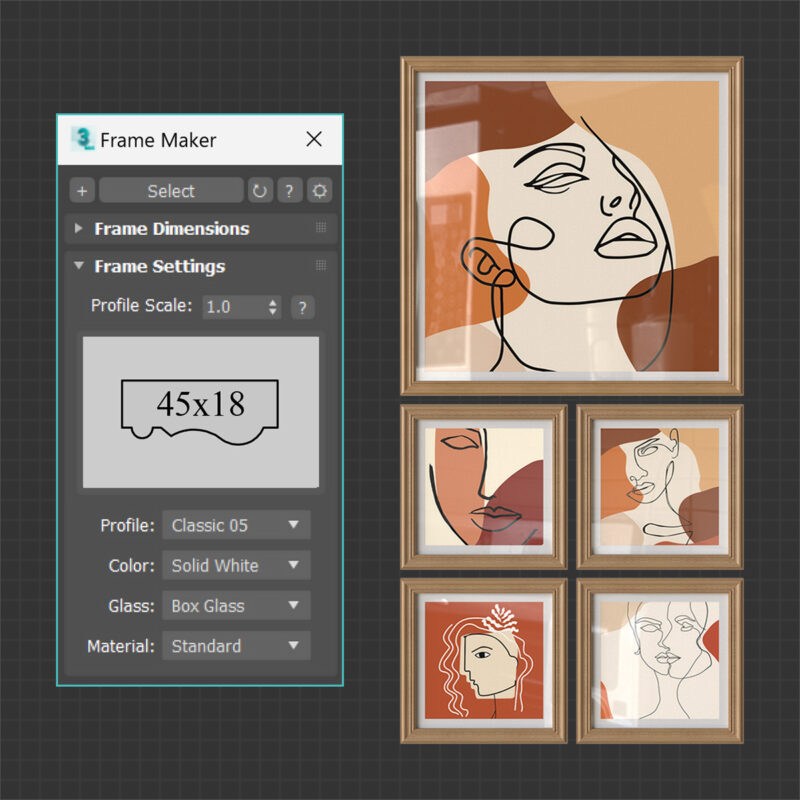
Task: Open Frame Maker settings via gear icon
Action: tap(321, 190)
